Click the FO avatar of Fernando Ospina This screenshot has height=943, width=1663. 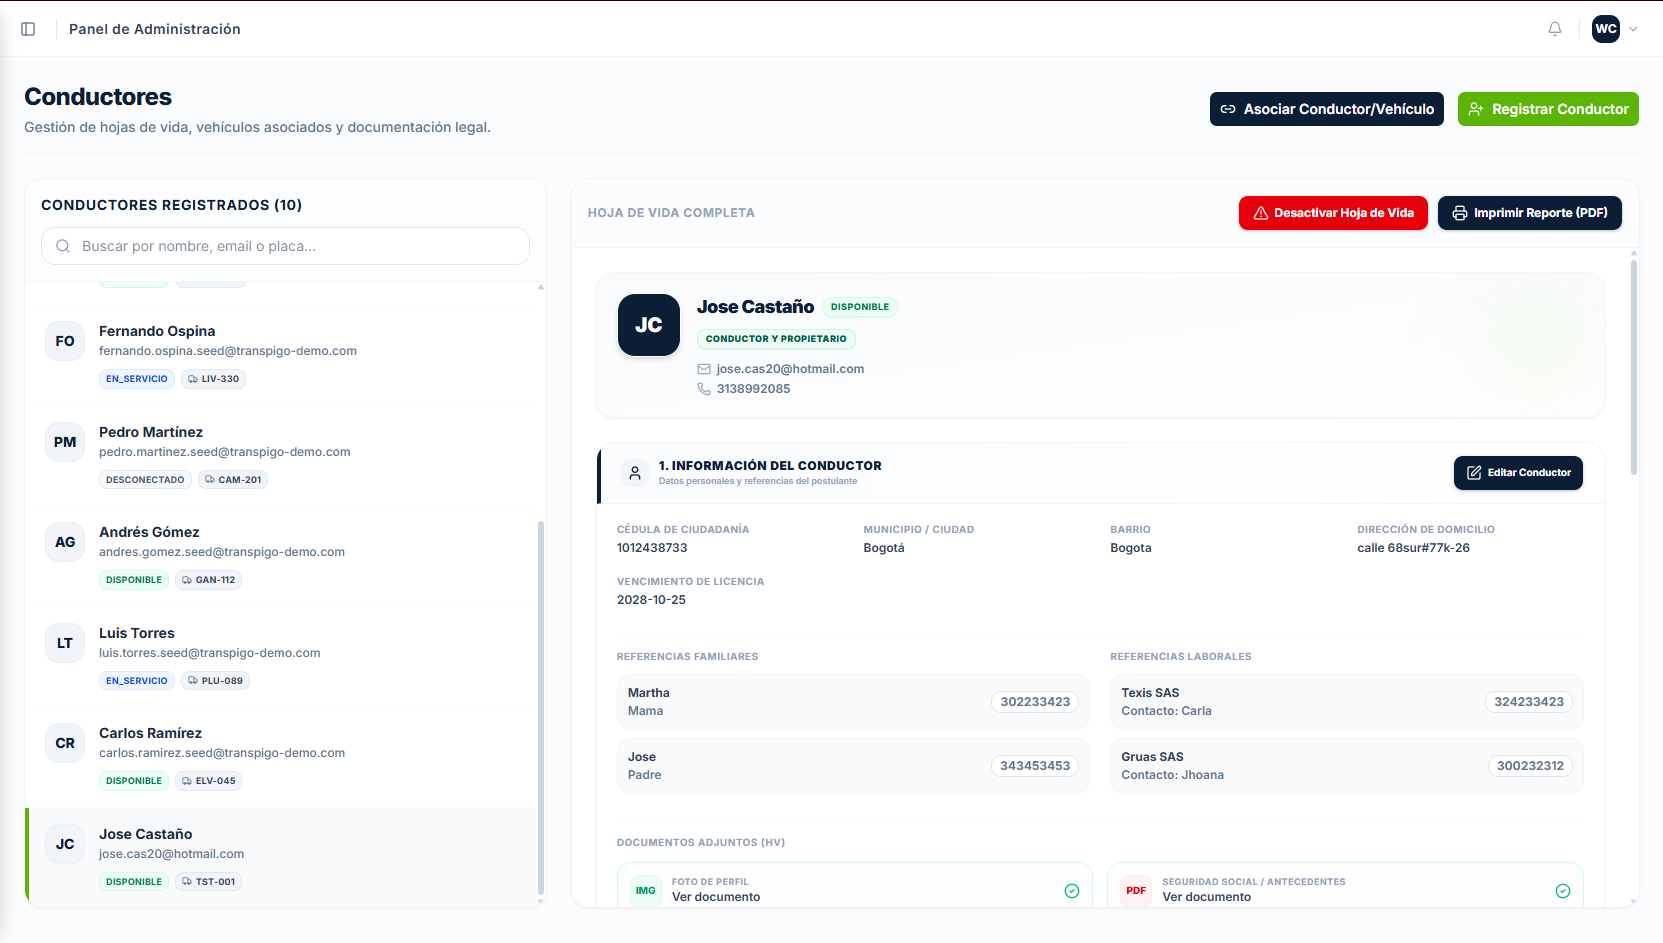(65, 341)
